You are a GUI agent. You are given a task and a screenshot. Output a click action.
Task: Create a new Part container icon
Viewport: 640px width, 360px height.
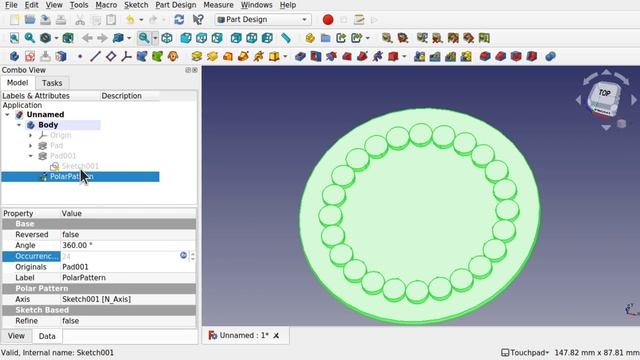click(310, 38)
